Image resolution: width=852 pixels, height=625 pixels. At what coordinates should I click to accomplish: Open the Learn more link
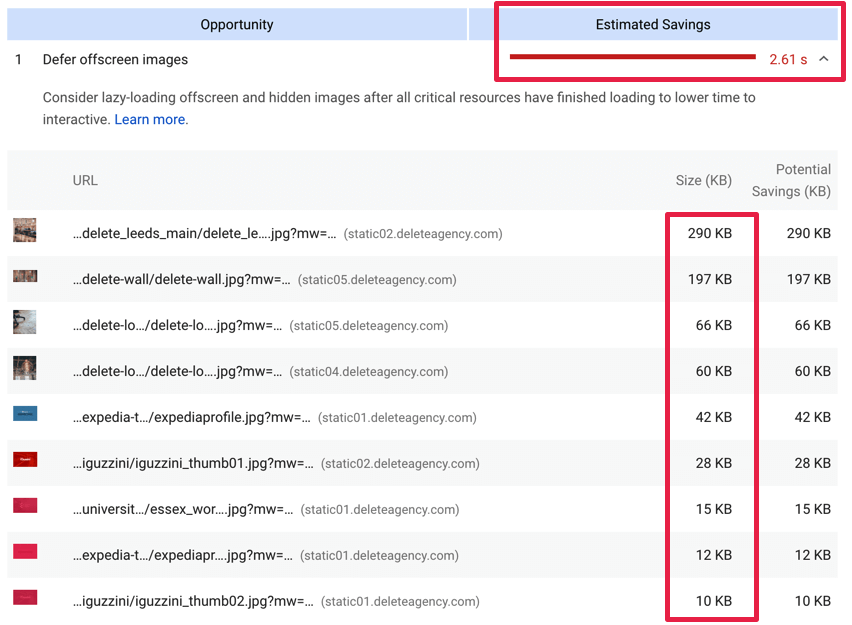coord(149,119)
